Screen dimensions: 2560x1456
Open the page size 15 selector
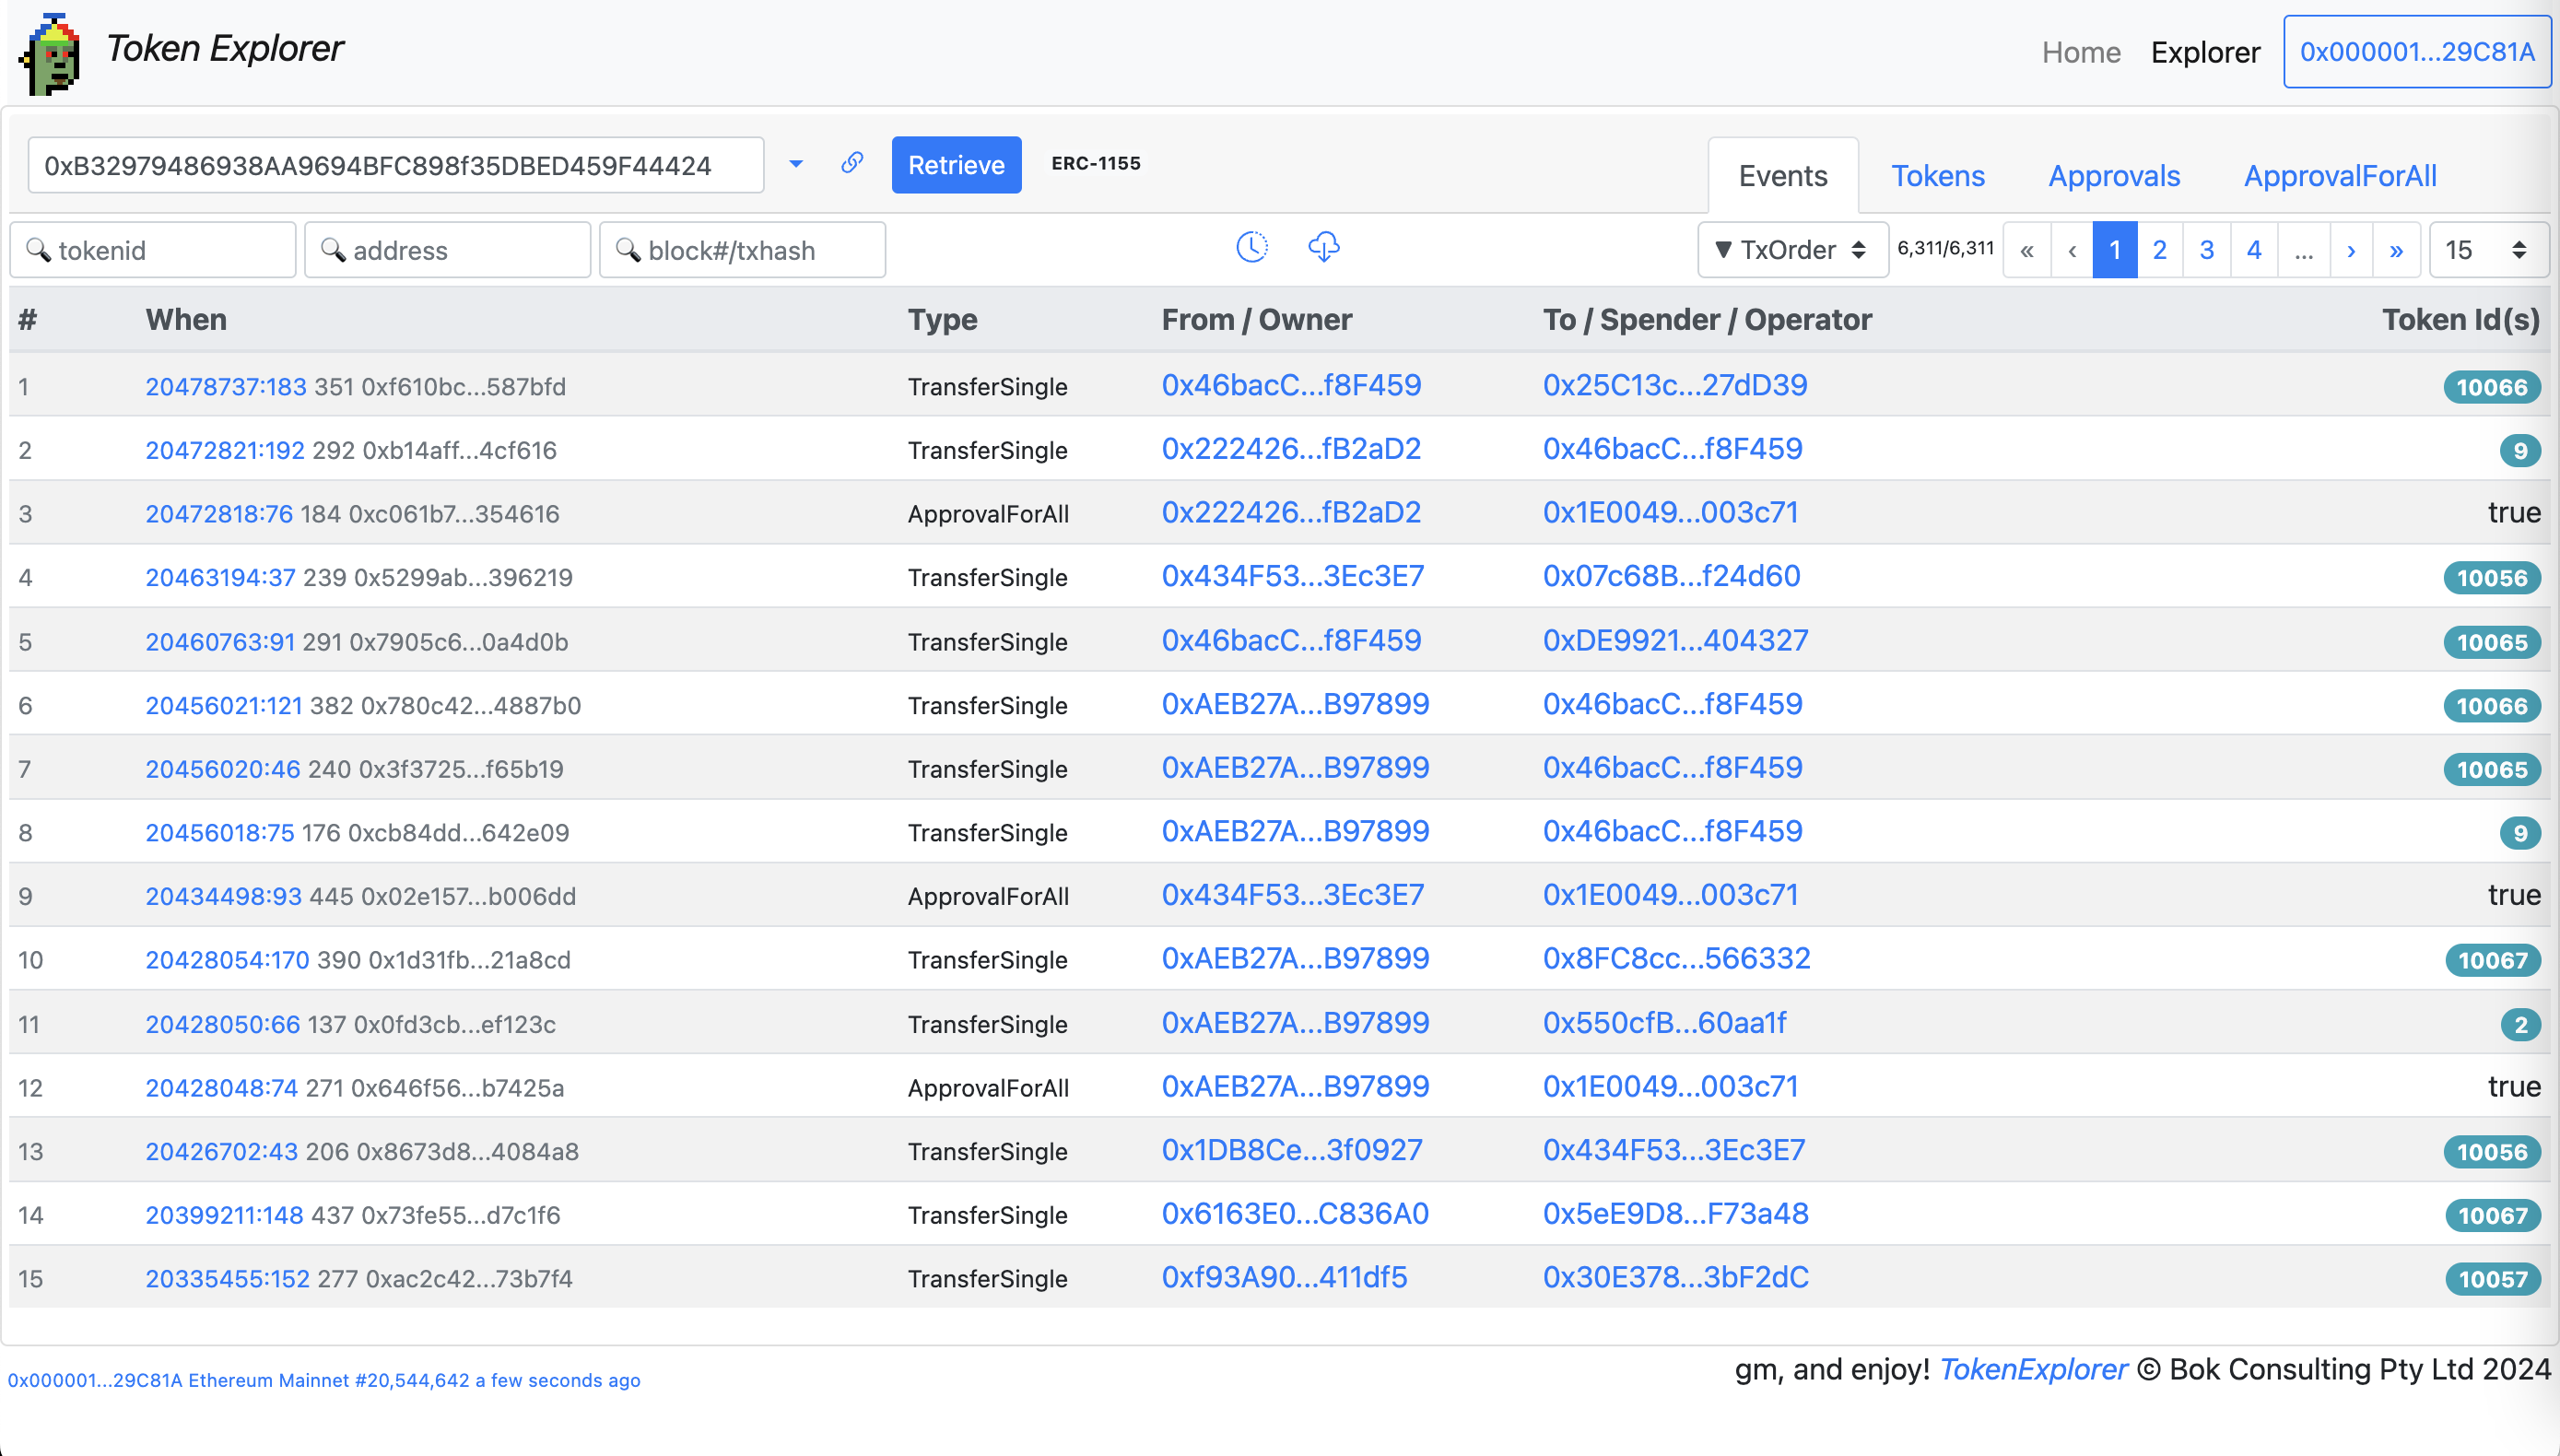[x=2488, y=250]
